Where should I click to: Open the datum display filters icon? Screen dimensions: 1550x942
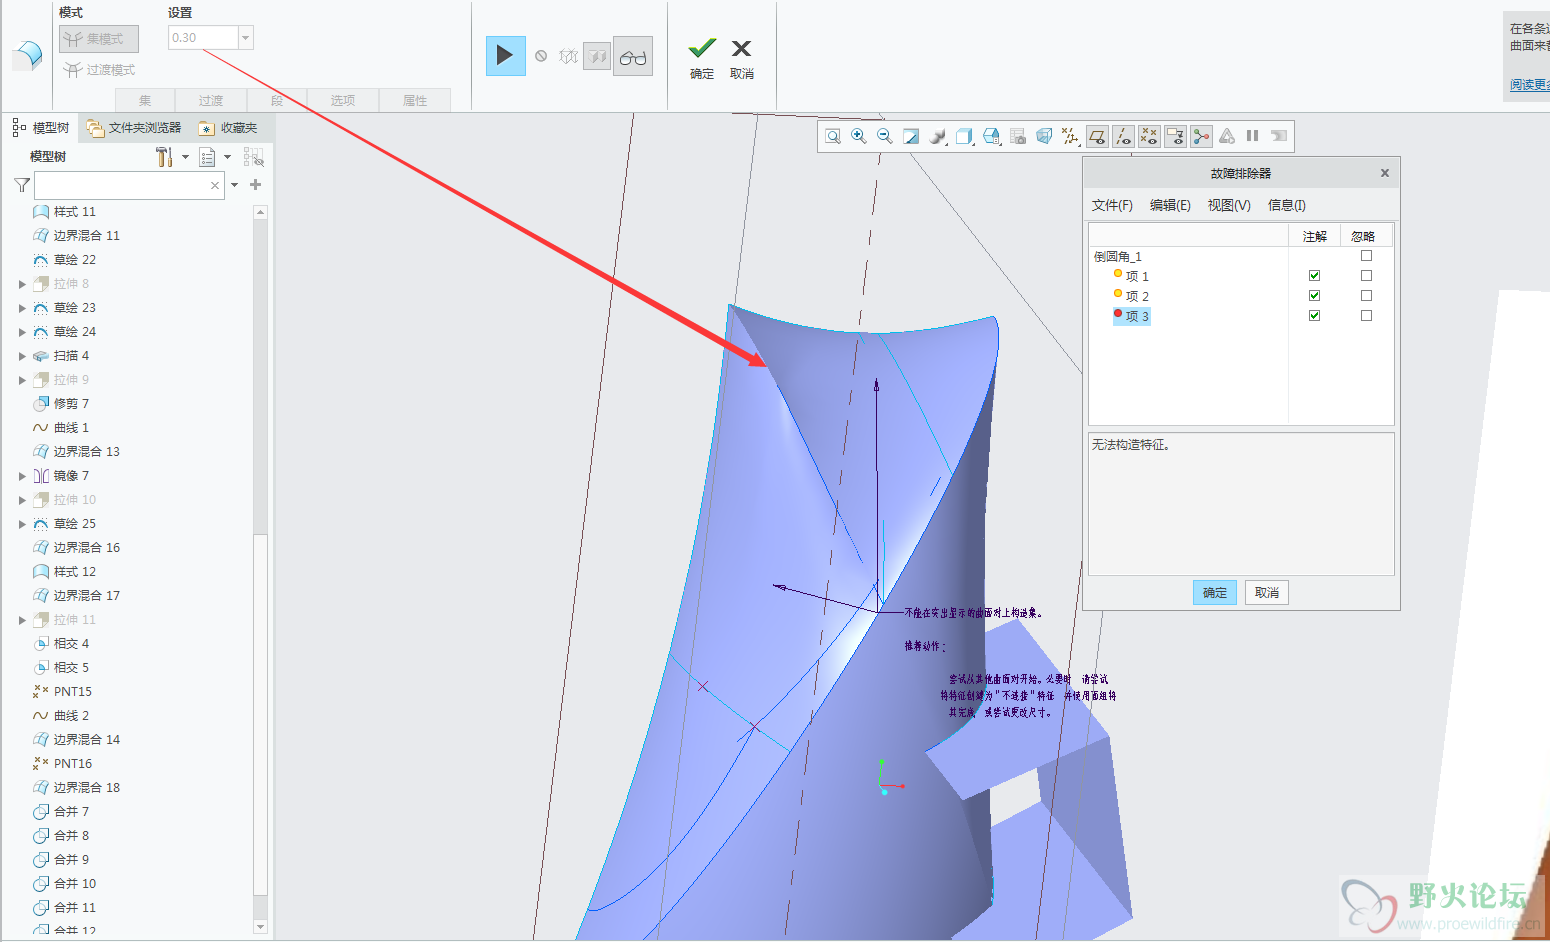(x=1070, y=137)
